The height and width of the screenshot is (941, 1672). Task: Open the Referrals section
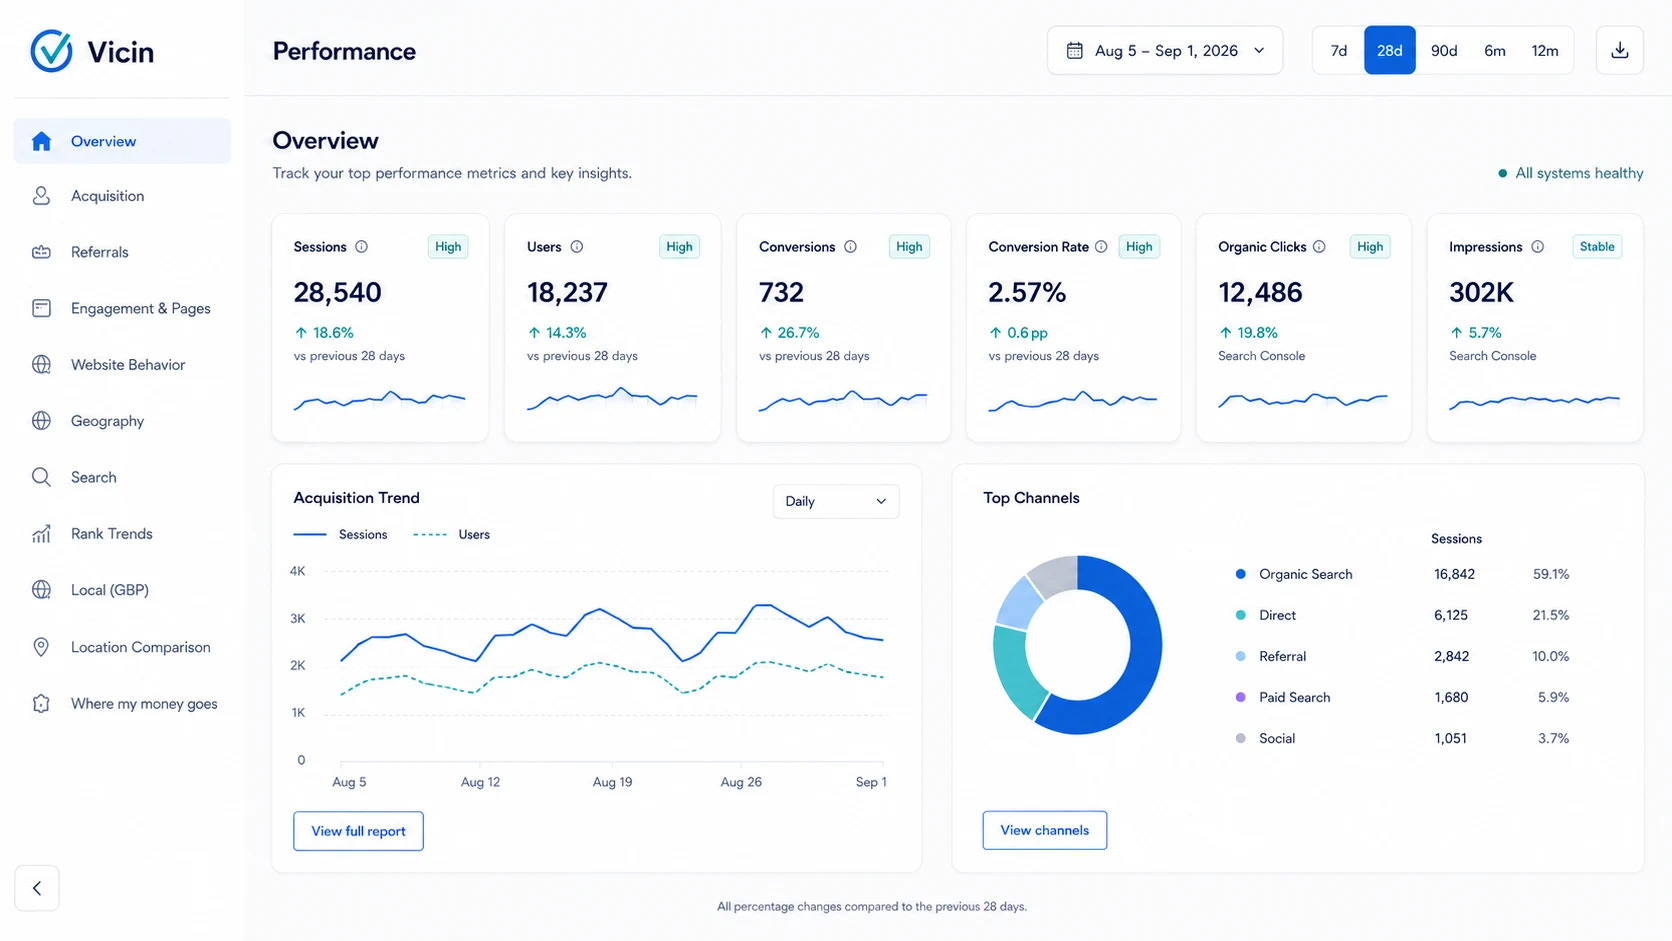coord(122,252)
